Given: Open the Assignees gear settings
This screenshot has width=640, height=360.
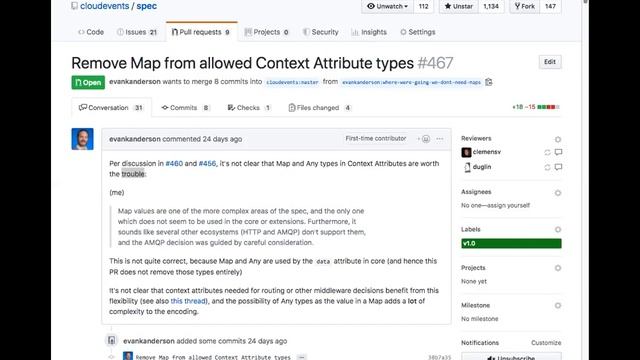Looking at the screenshot, I should tap(558, 193).
